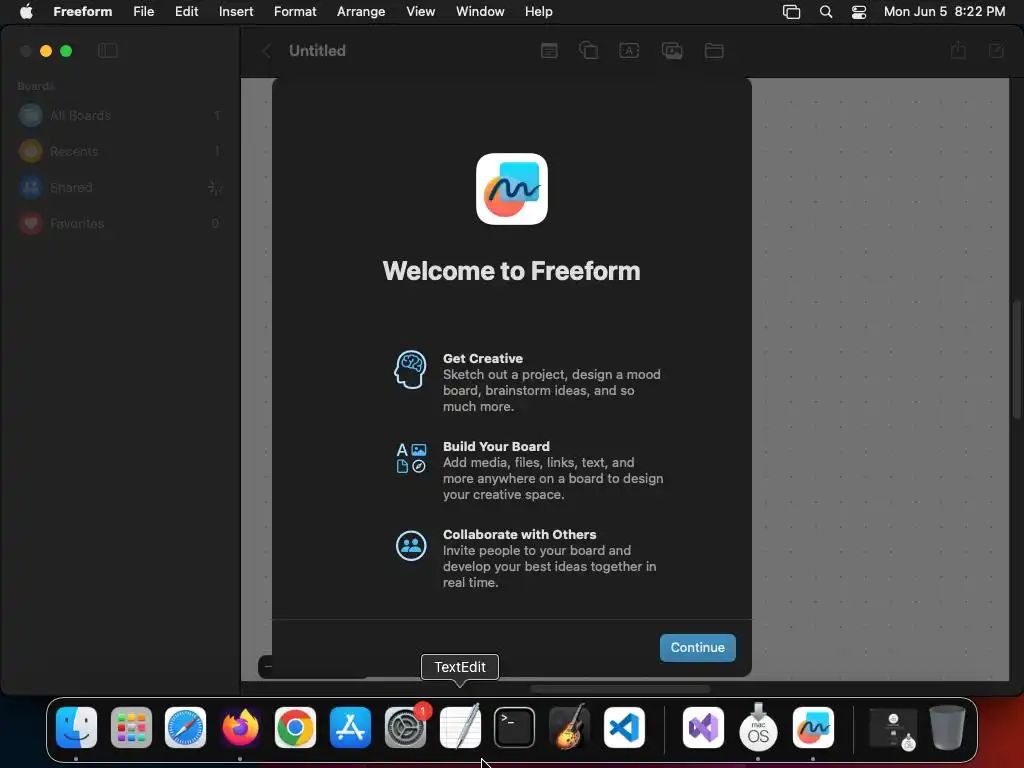Minimize the Freeform window
This screenshot has height=768, width=1024.
click(x=46, y=51)
